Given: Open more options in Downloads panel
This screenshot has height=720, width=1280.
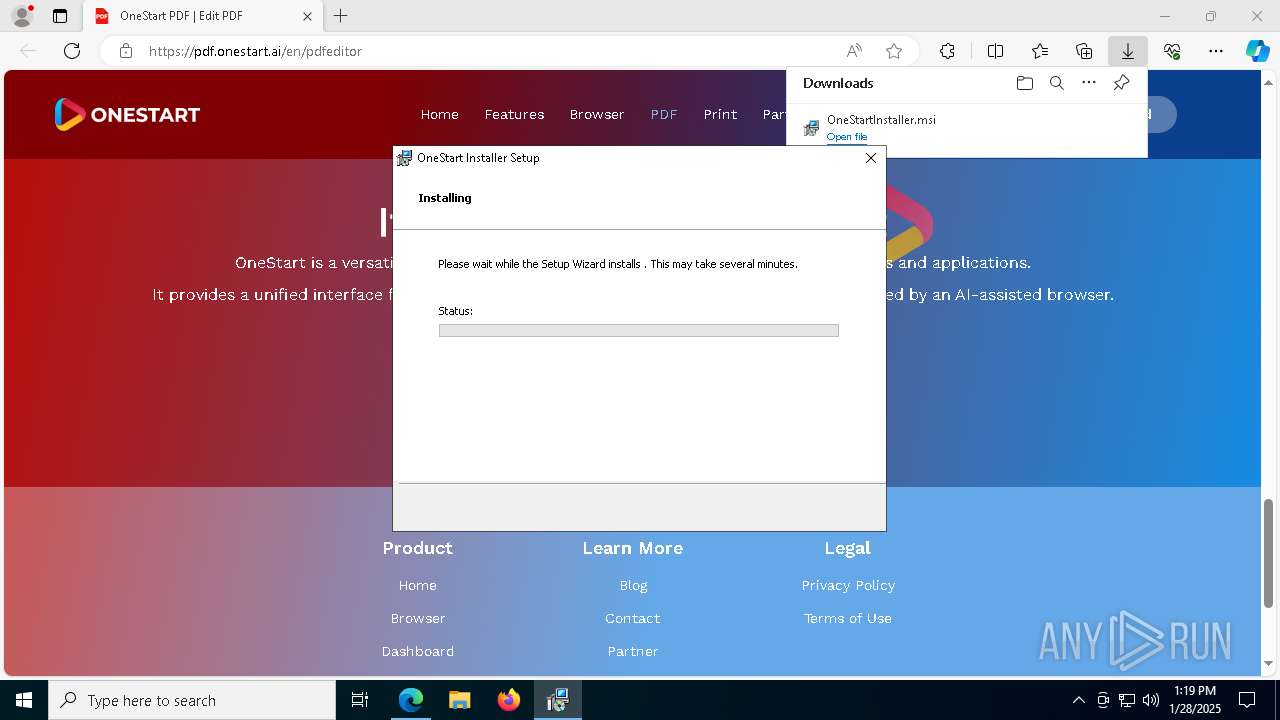Looking at the screenshot, I should (x=1089, y=83).
